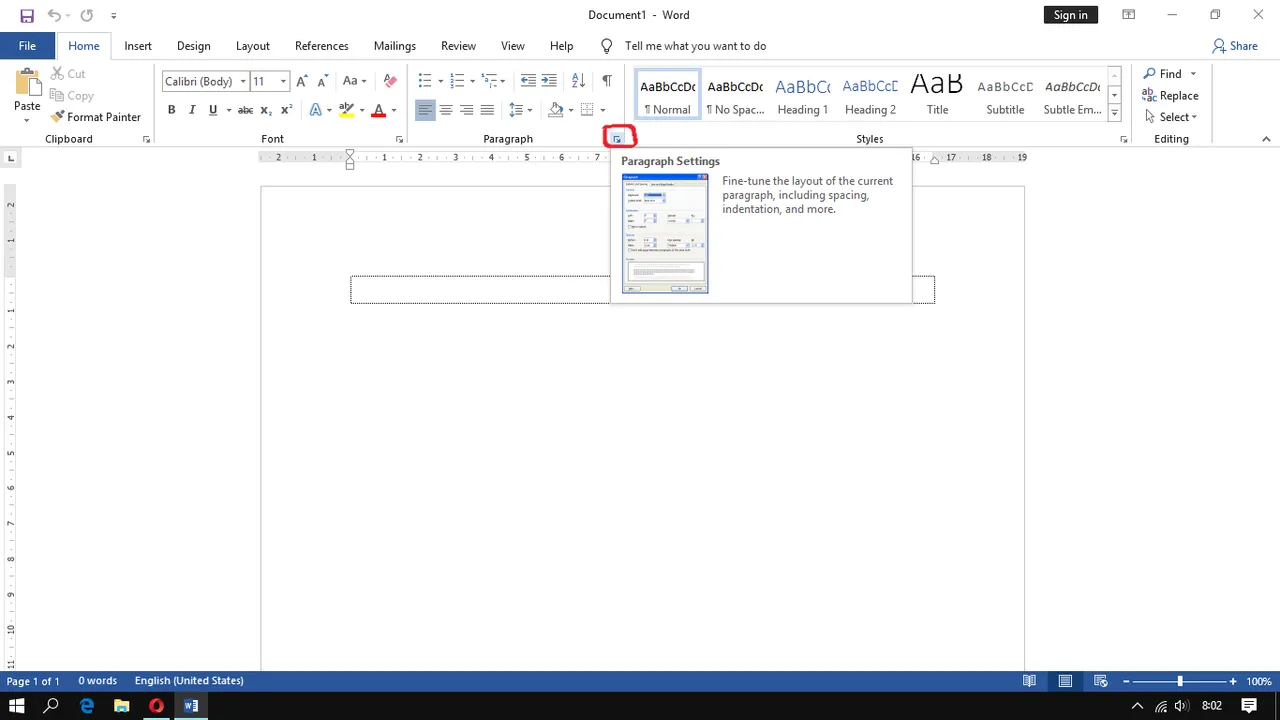Apply the Heading 1 style thumbnail
This screenshot has height=720, width=1280.
pyautogui.click(x=802, y=95)
